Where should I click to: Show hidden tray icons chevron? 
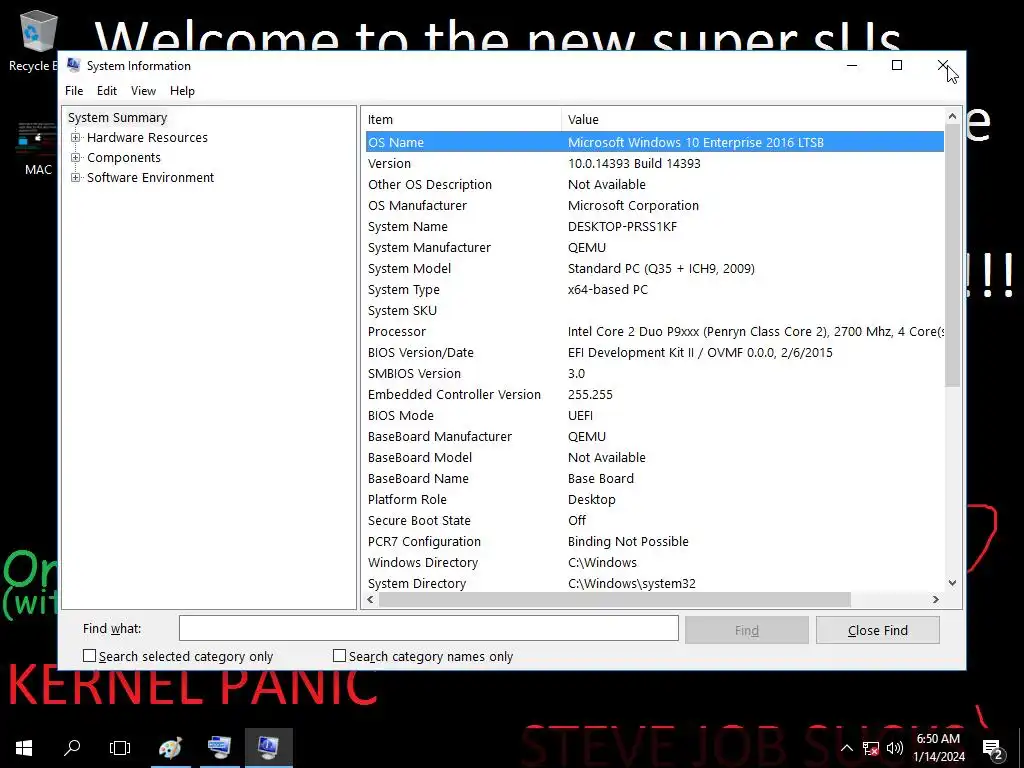coord(846,748)
